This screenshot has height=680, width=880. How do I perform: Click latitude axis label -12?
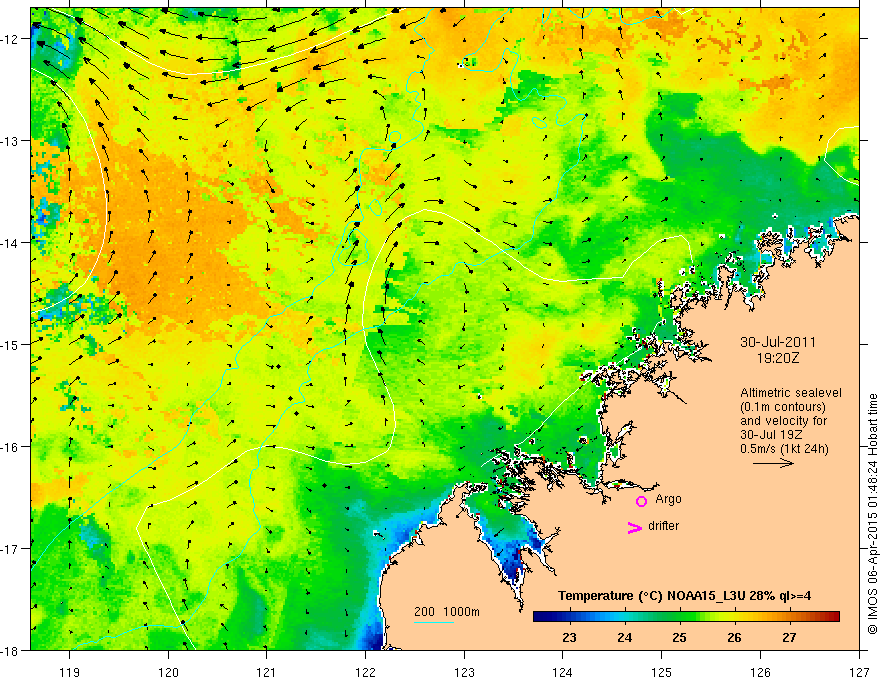point(11,39)
